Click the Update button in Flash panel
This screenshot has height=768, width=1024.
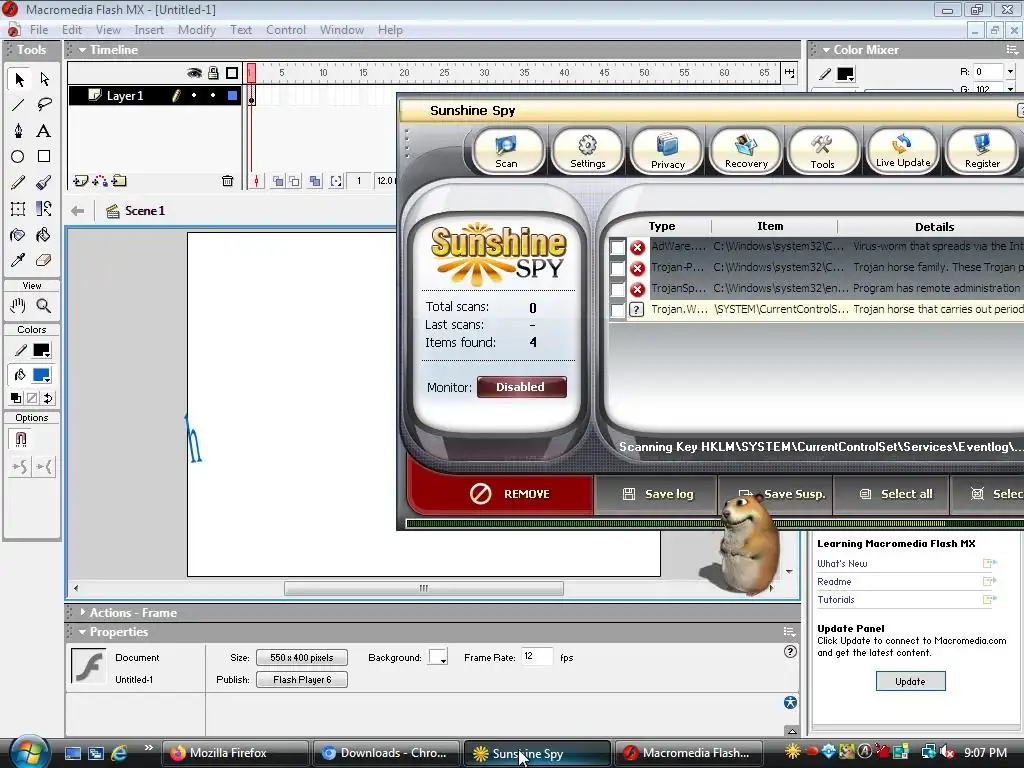(910, 681)
